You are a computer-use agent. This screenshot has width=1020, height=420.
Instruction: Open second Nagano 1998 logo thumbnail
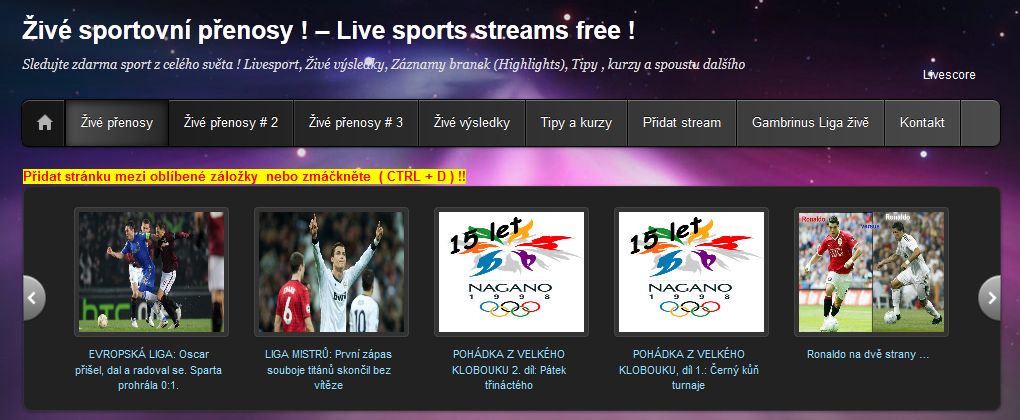(691, 272)
